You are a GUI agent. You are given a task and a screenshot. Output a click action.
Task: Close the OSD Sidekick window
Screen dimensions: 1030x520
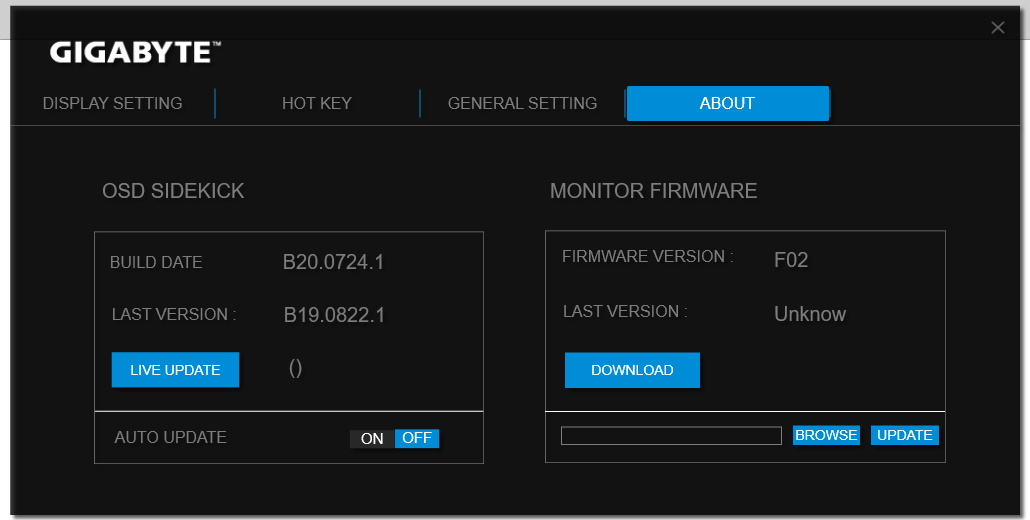[997, 28]
